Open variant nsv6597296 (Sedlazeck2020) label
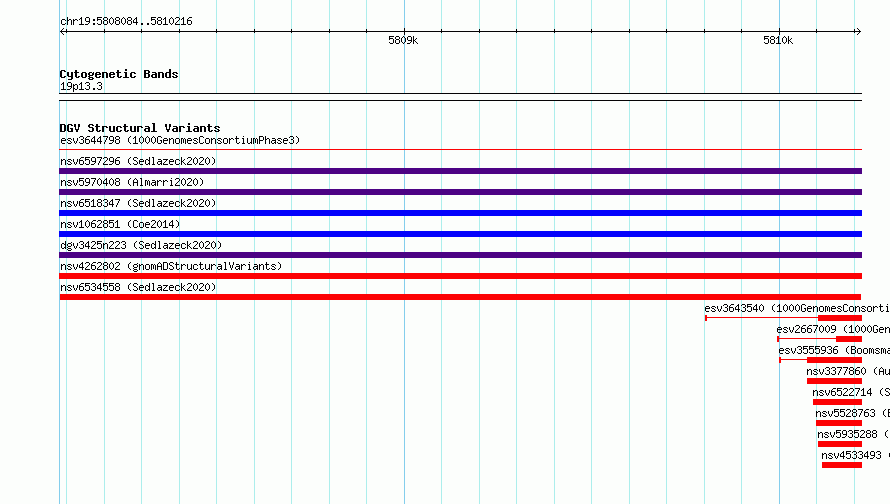The width and height of the screenshot is (890, 504). (x=138, y=161)
